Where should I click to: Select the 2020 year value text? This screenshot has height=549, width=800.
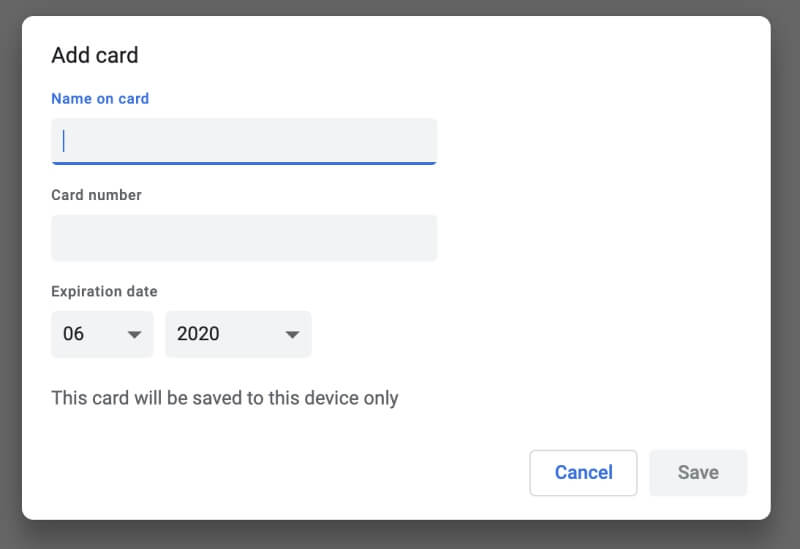[x=198, y=334]
